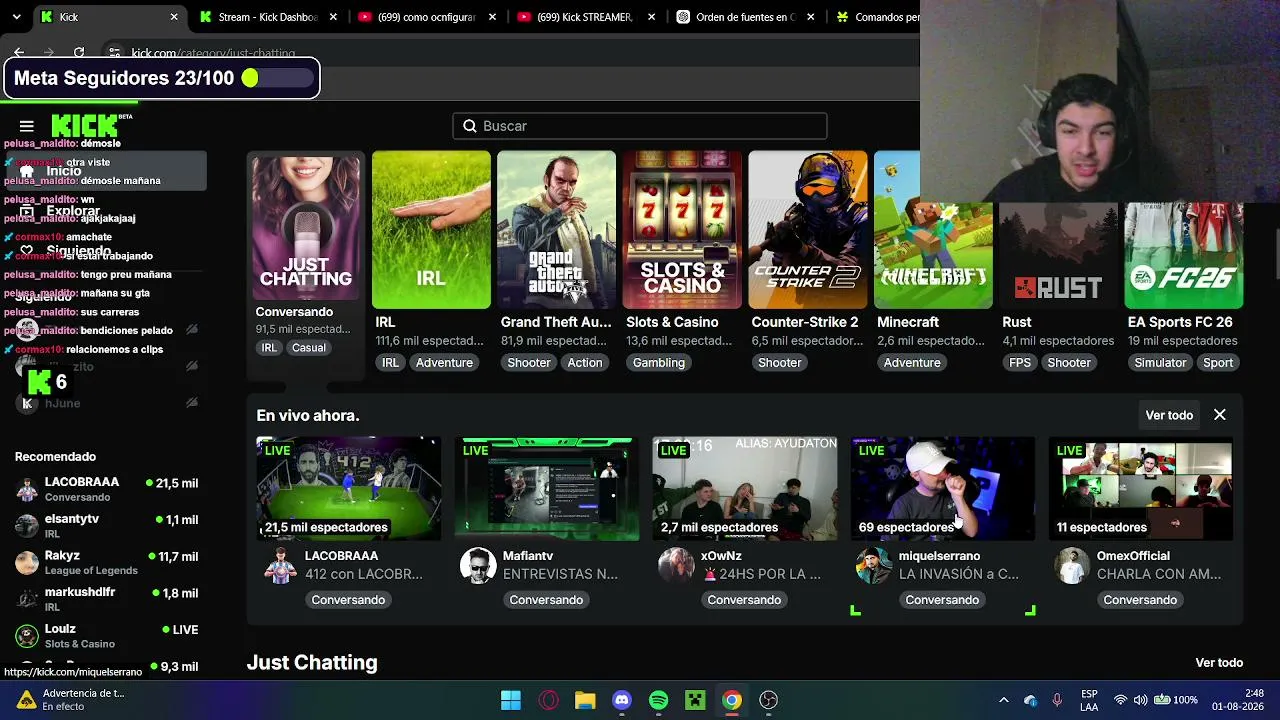This screenshot has width=1280, height=720.
Task: Click LACOBRAAA's avatar in the live card
Action: pyautogui.click(x=281, y=566)
